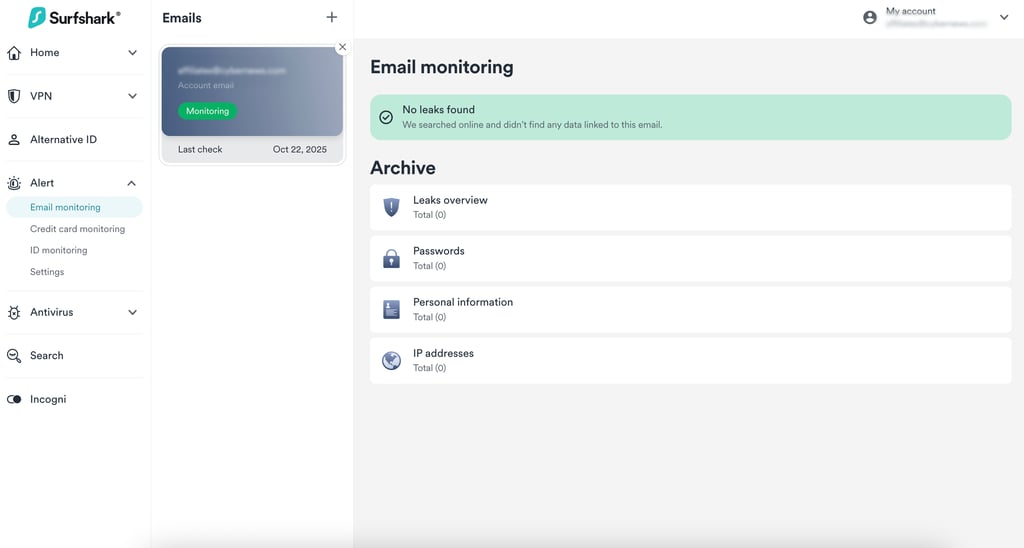1024x548 pixels.
Task: Open the Passwords archive row
Action: pyautogui.click(x=690, y=259)
